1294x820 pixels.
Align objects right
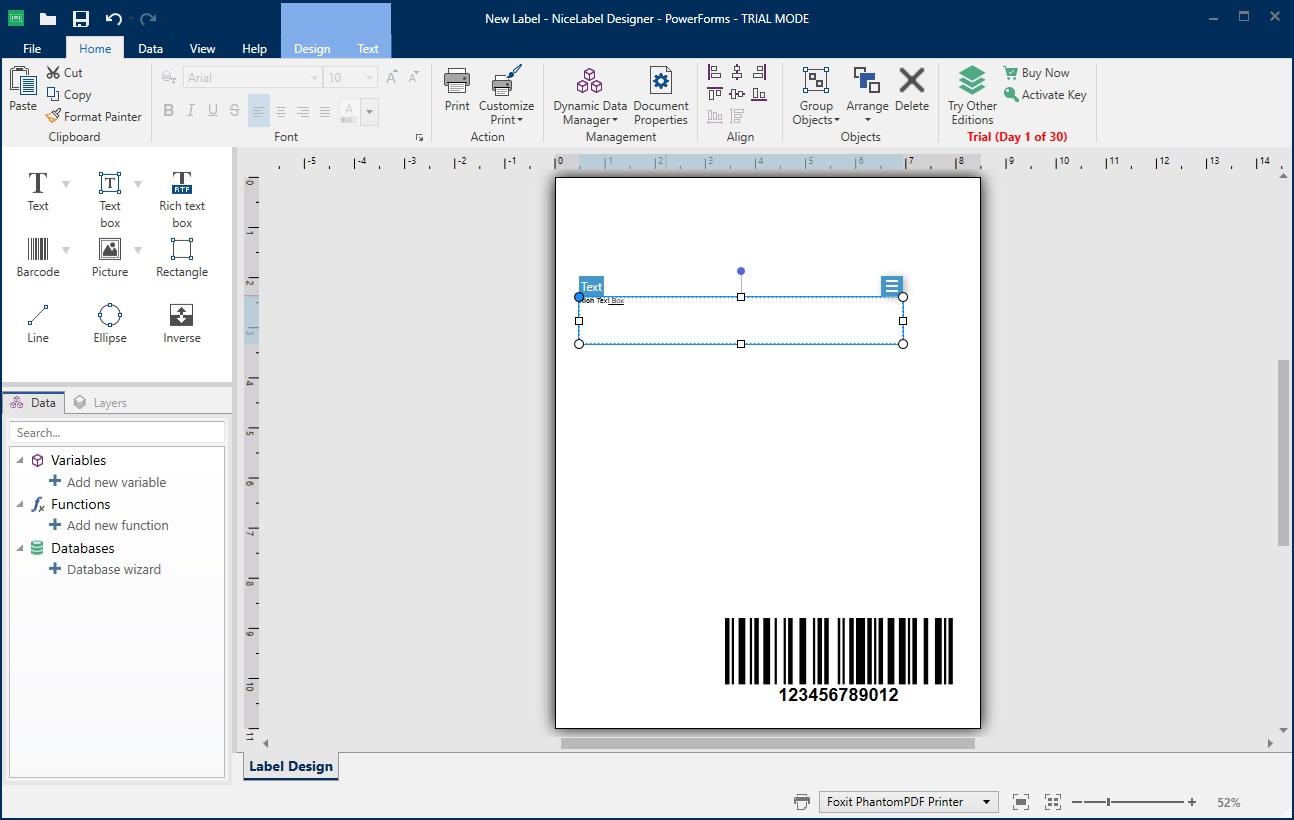point(759,72)
